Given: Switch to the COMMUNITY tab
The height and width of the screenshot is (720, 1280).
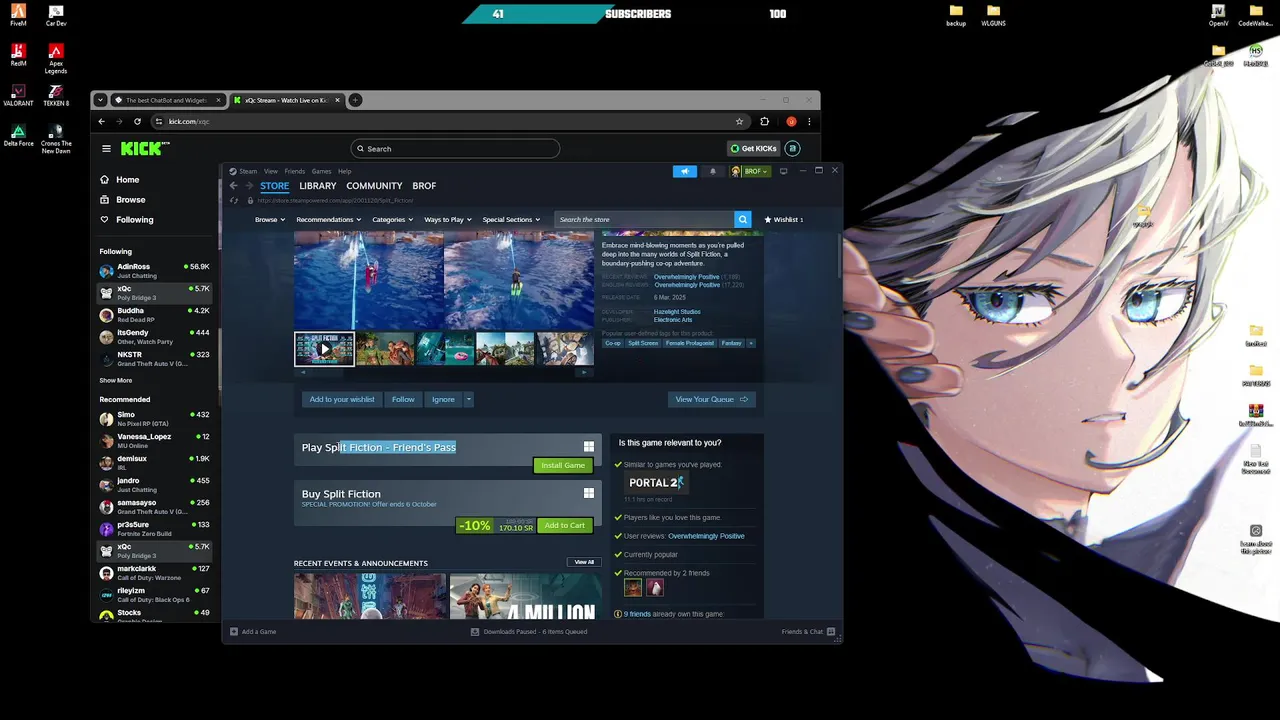Looking at the screenshot, I should pos(374,186).
